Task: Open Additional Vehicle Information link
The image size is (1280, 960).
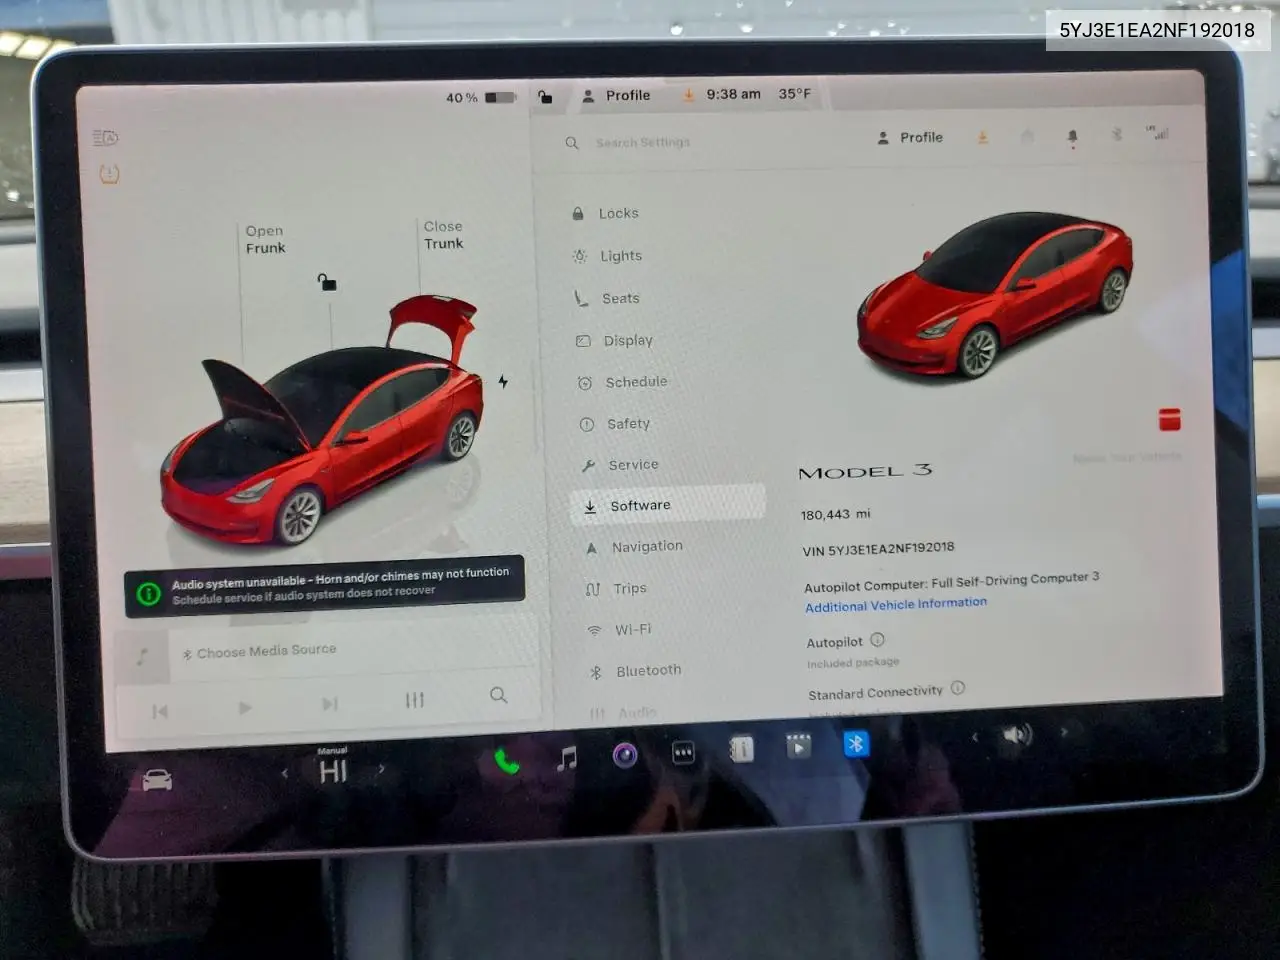Action: point(896,605)
